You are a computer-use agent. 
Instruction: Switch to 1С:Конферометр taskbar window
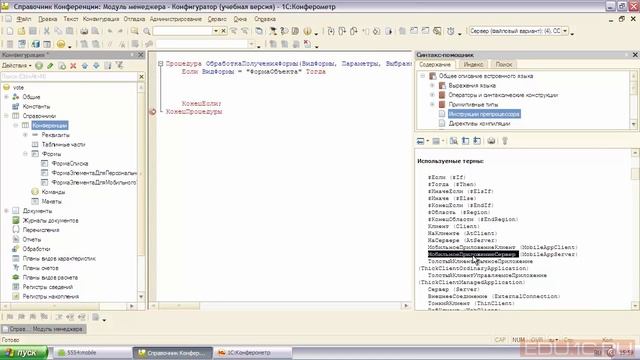tap(253, 353)
